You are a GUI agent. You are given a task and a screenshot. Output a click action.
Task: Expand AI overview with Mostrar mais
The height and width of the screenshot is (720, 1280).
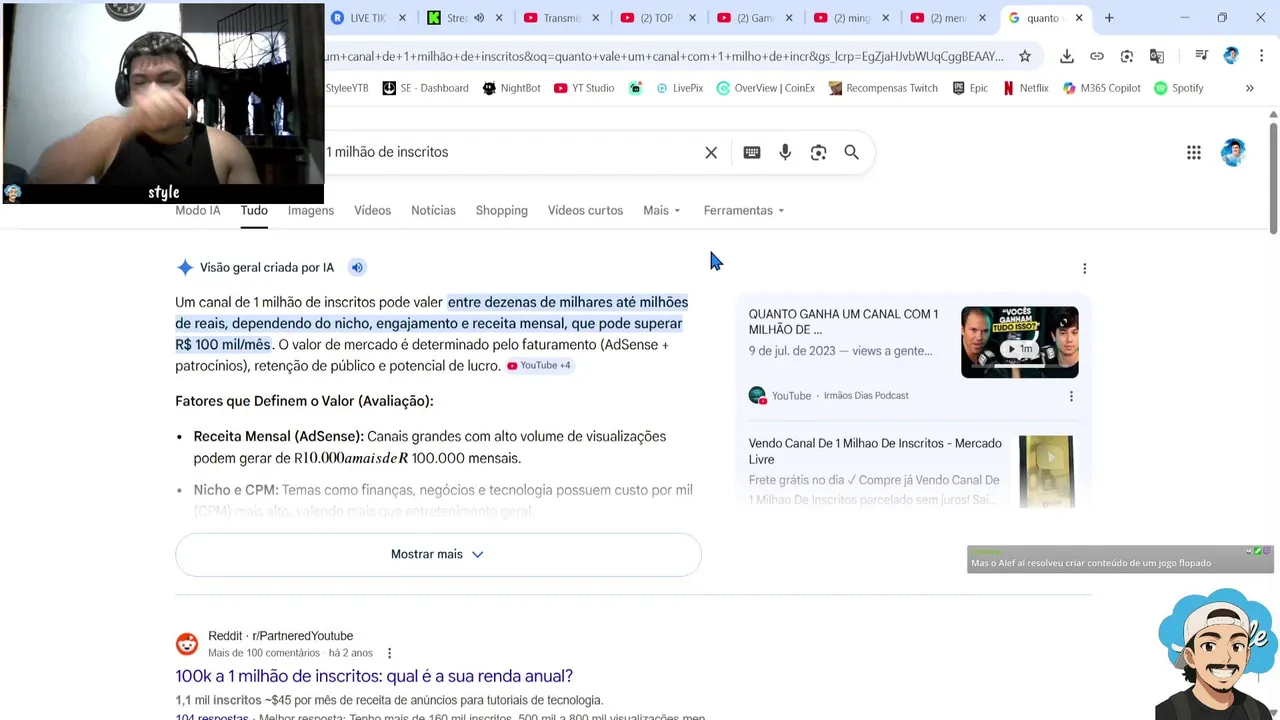pyautogui.click(x=438, y=554)
